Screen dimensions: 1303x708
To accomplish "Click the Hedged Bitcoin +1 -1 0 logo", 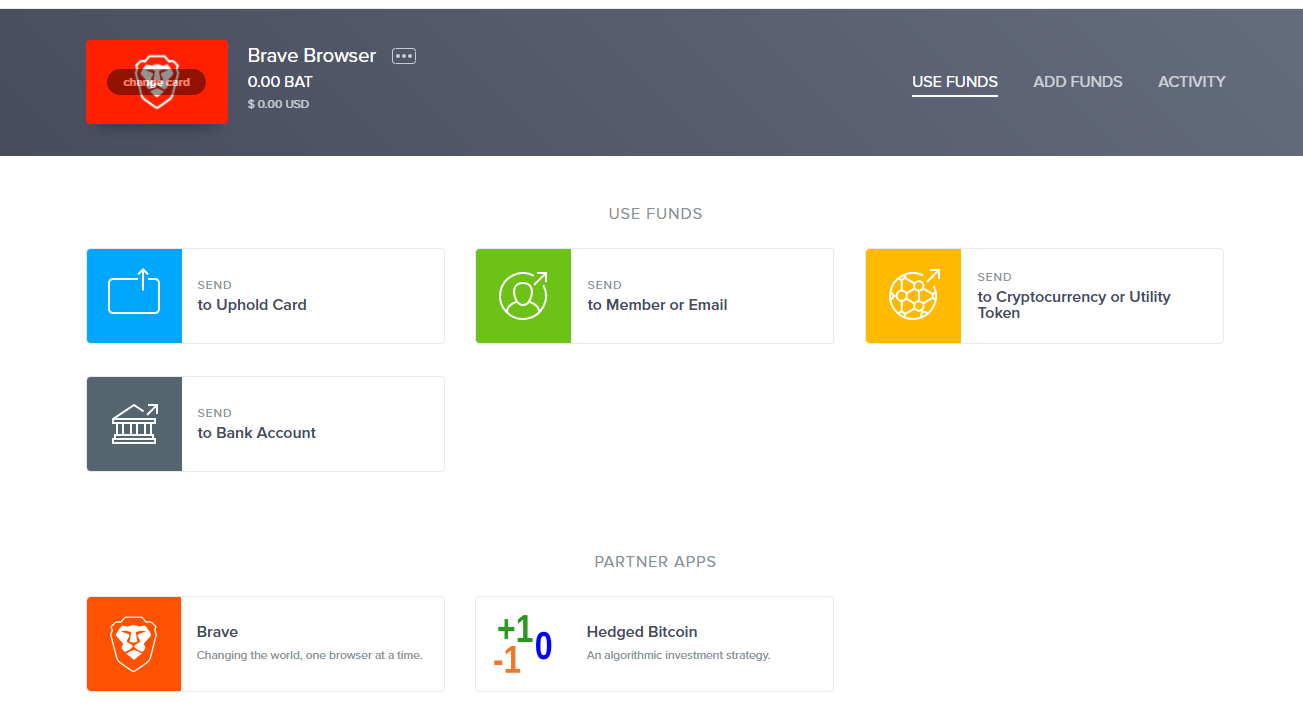I will (523, 644).
